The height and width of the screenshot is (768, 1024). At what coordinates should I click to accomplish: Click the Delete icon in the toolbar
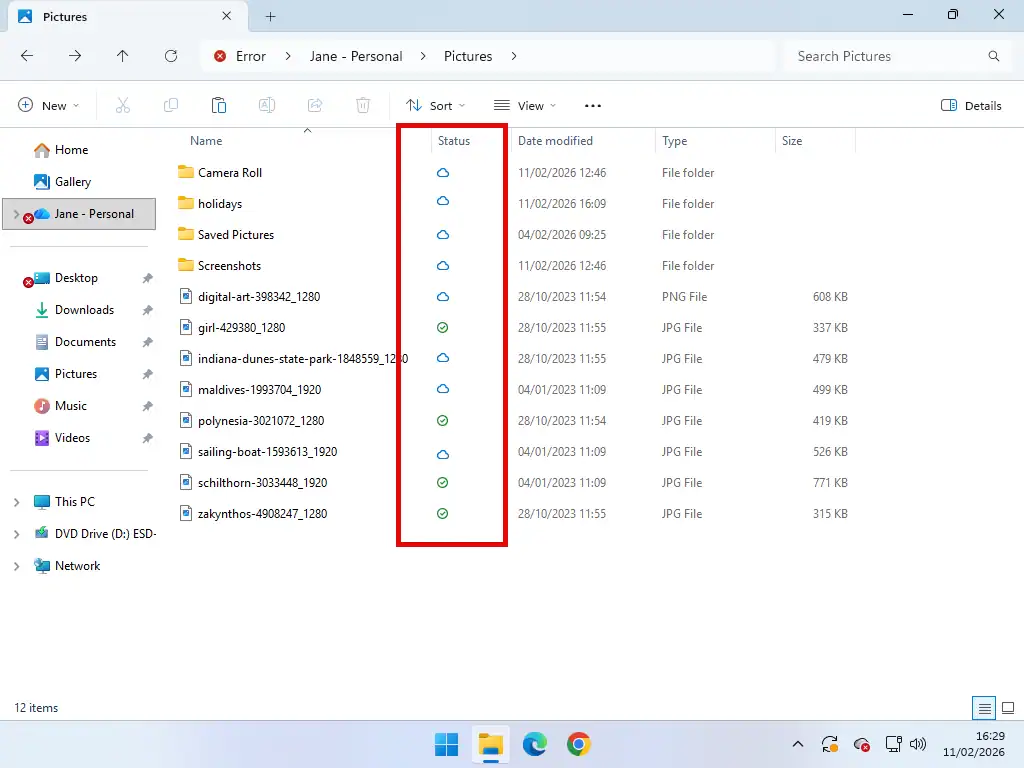pos(363,105)
